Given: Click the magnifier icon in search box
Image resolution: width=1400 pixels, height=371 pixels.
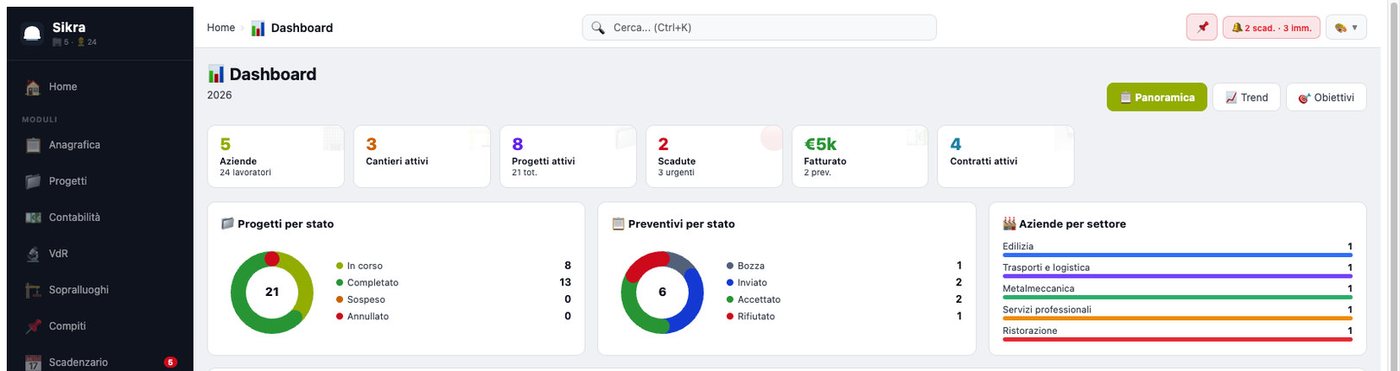Looking at the screenshot, I should (598, 28).
